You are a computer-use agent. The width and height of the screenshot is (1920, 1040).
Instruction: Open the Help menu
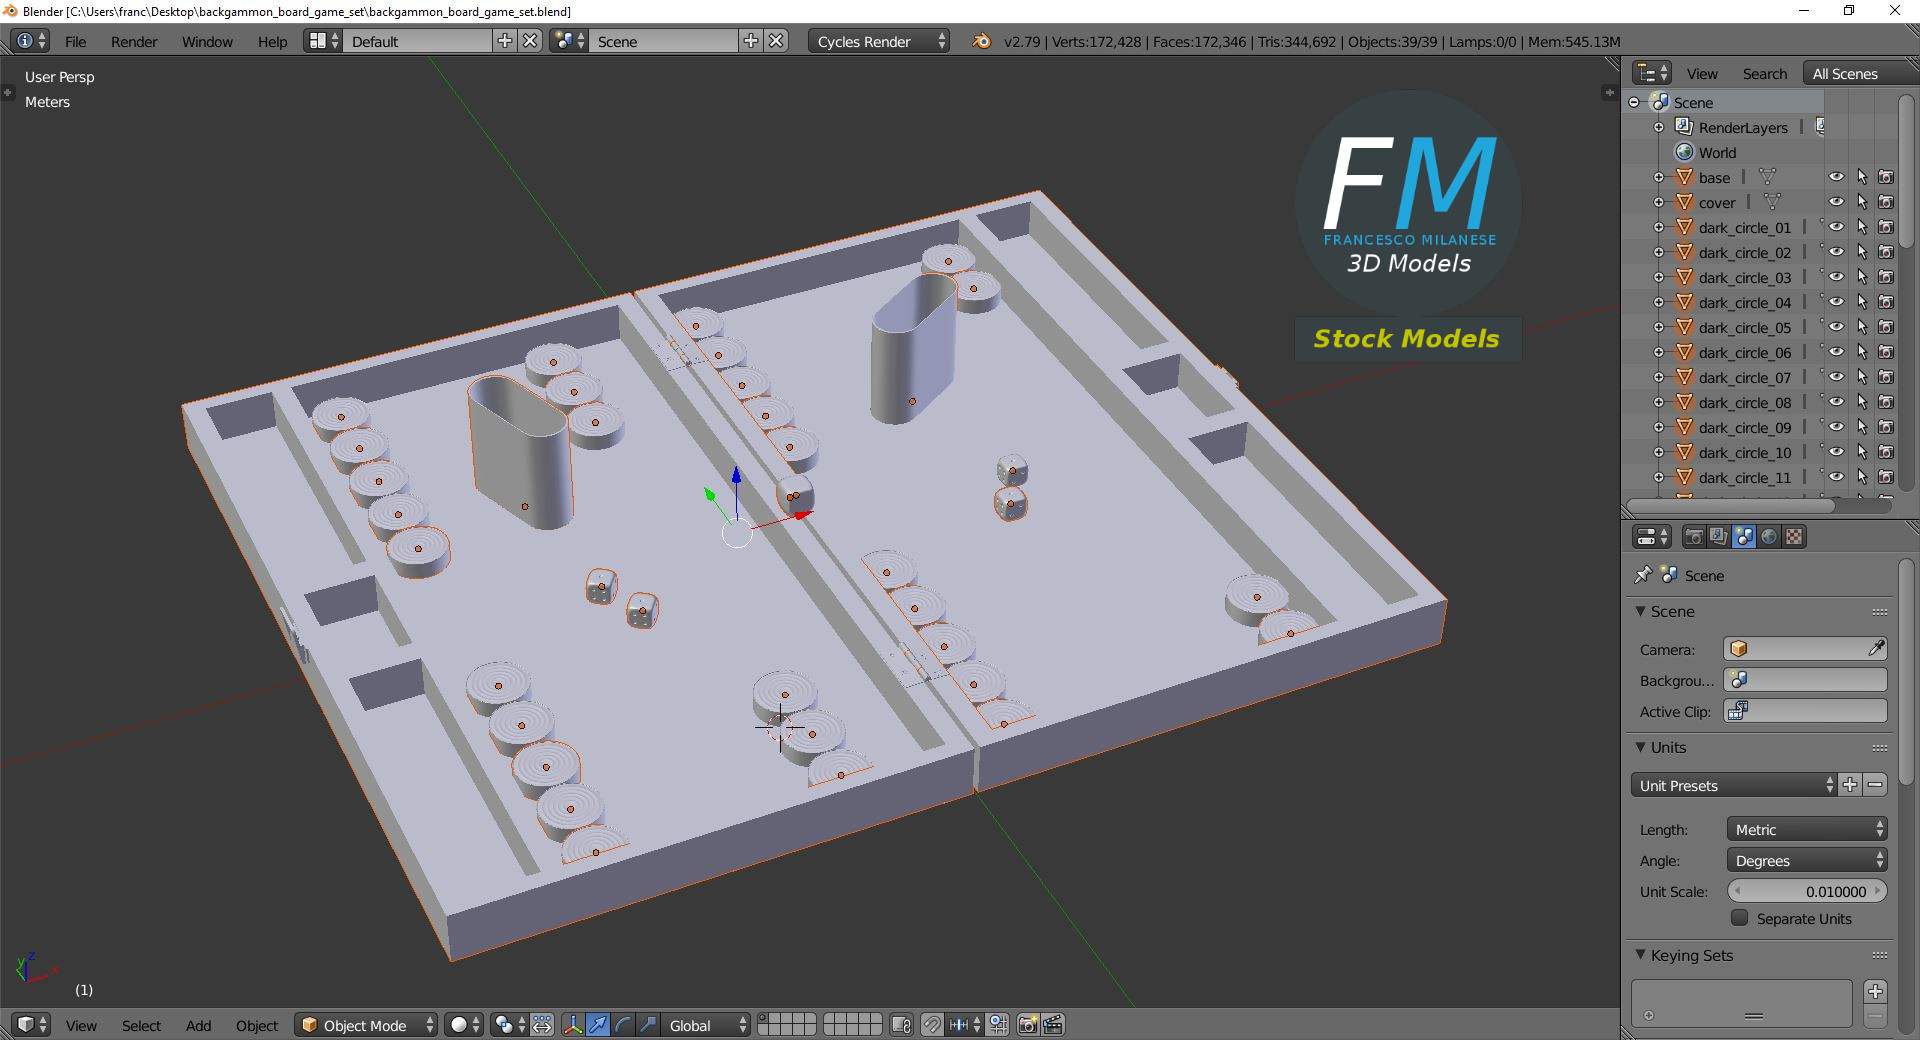click(272, 41)
